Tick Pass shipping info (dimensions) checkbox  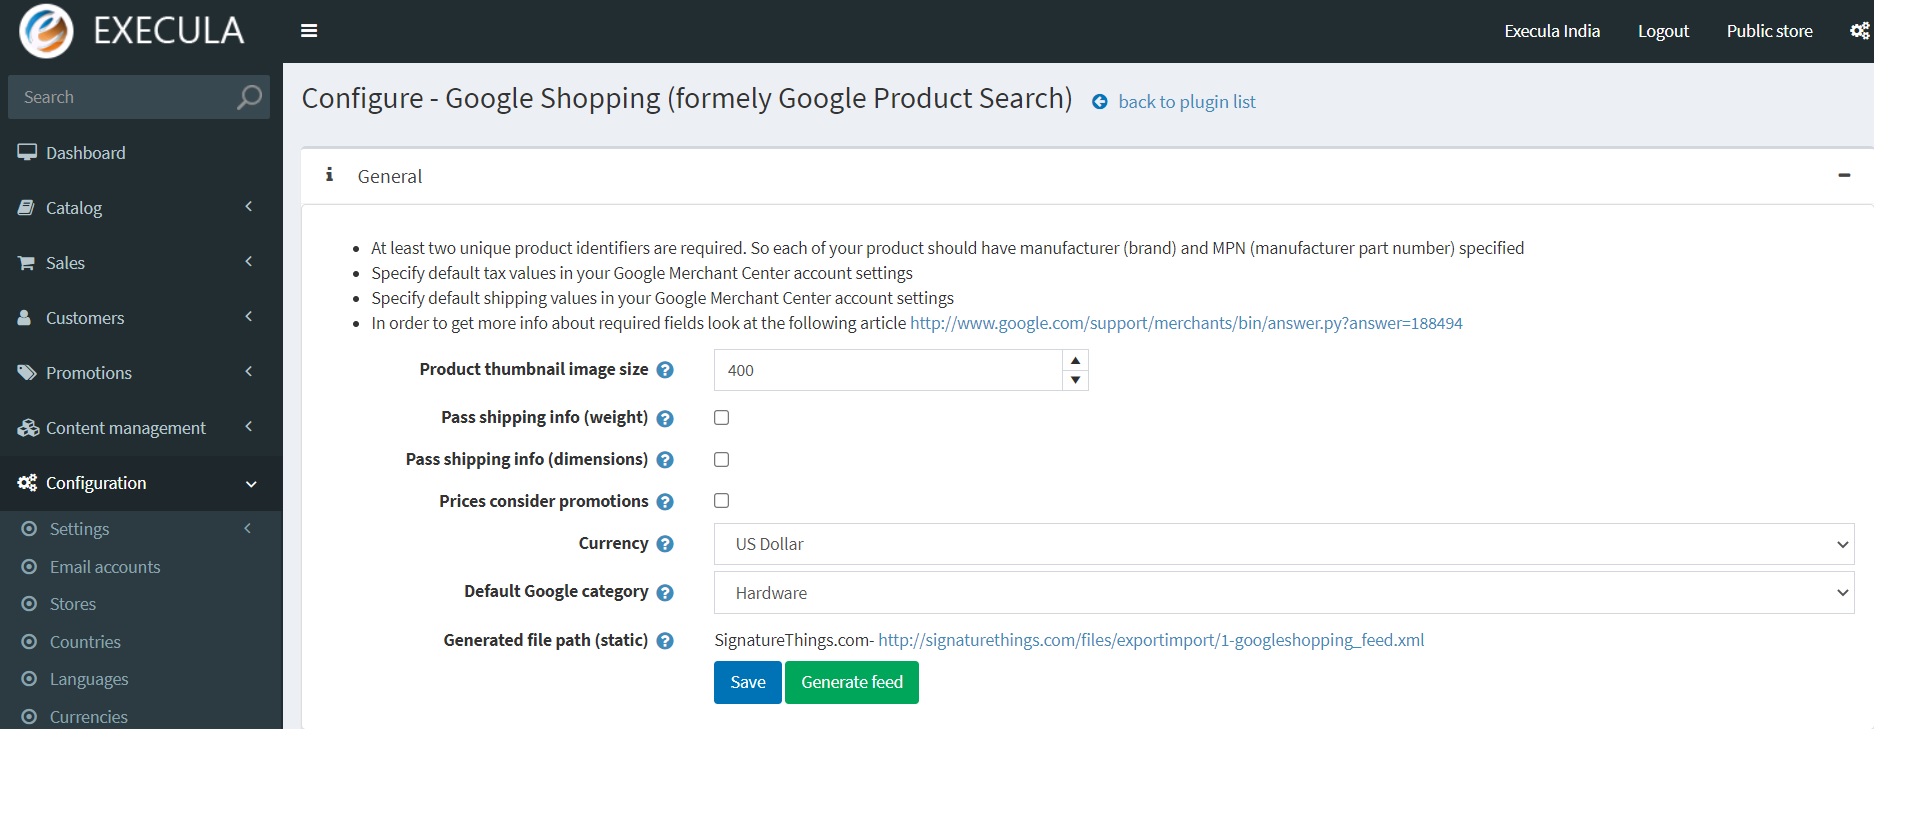pyautogui.click(x=721, y=460)
